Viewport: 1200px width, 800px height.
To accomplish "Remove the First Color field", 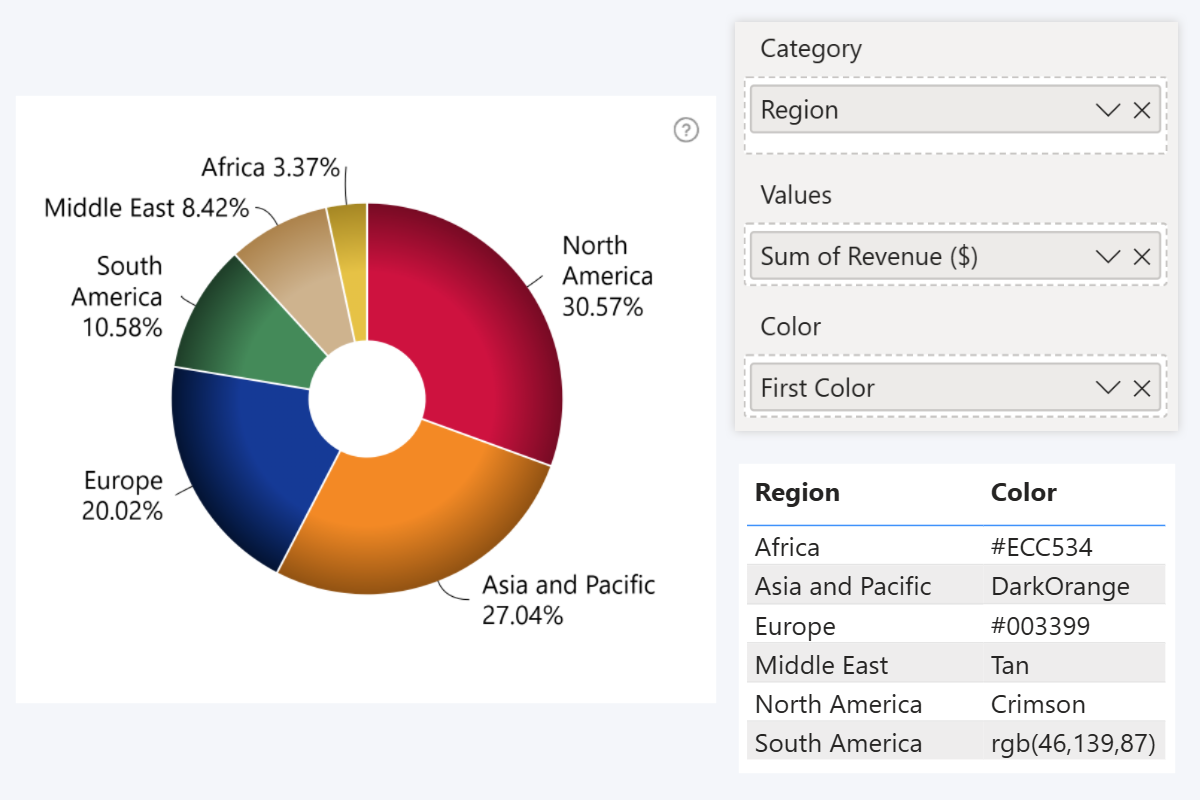I will tap(1142, 388).
